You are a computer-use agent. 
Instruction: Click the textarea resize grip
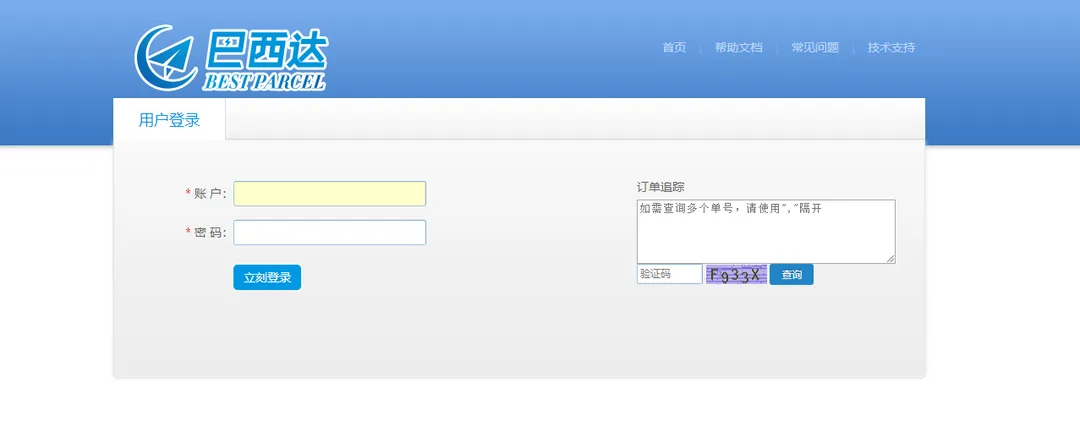tap(891, 258)
